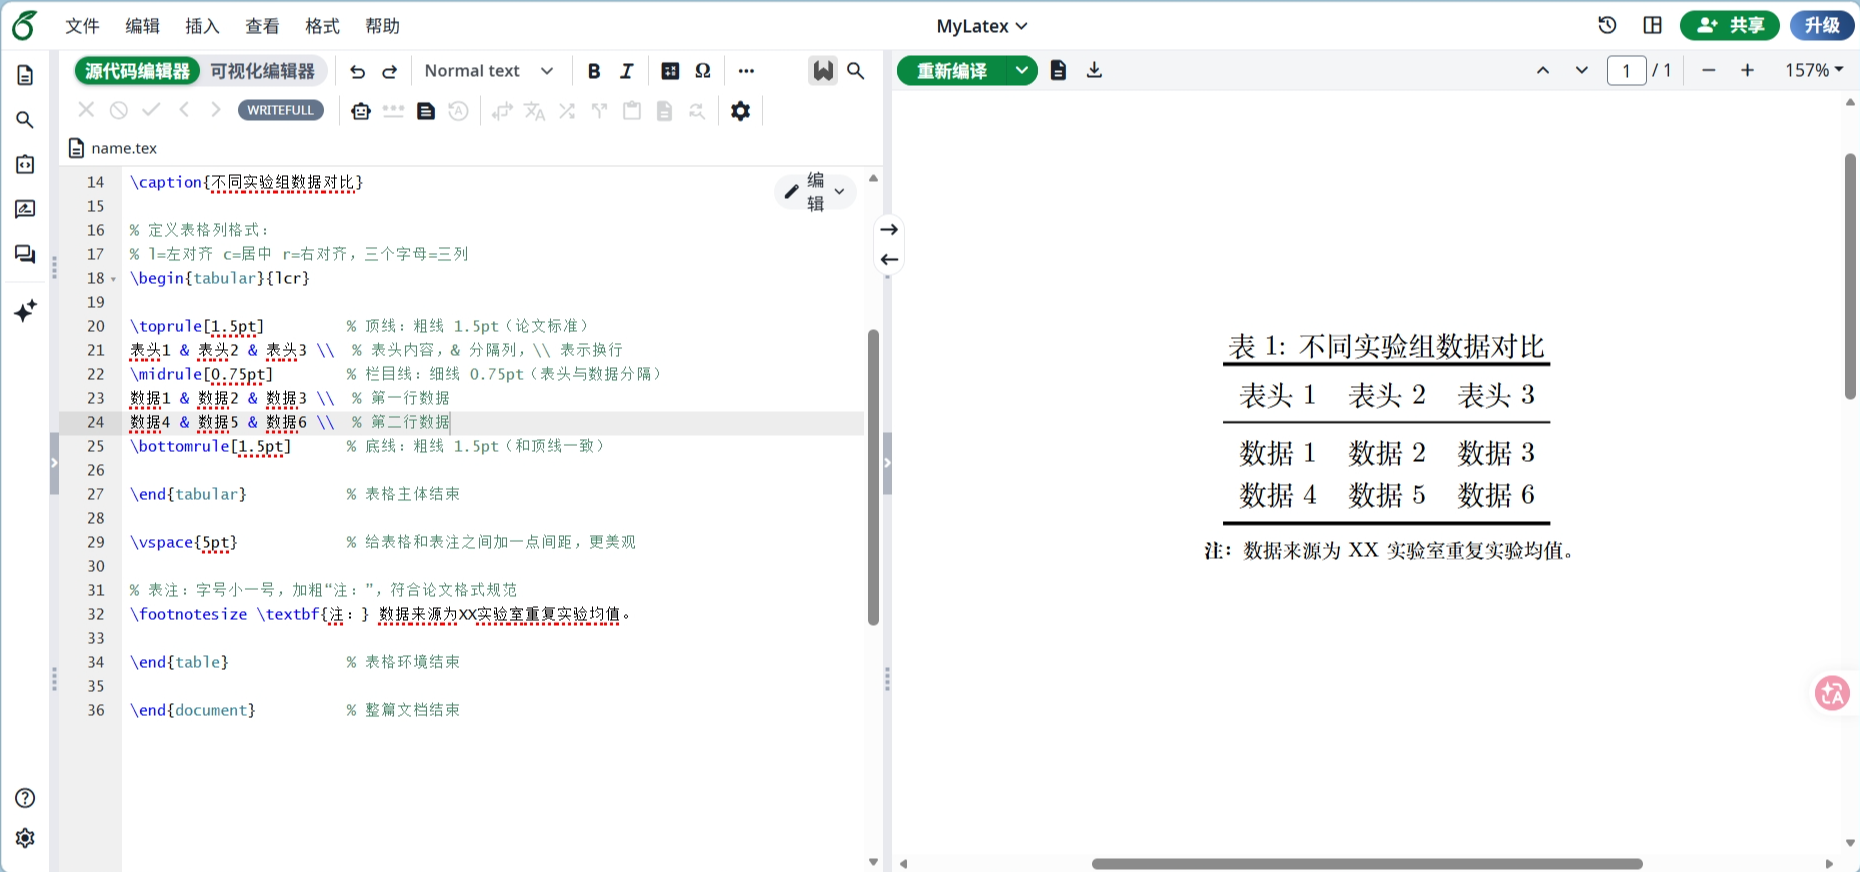The width and height of the screenshot is (1860, 872).
Task: Open the 插入 menu
Action: click(x=202, y=26)
